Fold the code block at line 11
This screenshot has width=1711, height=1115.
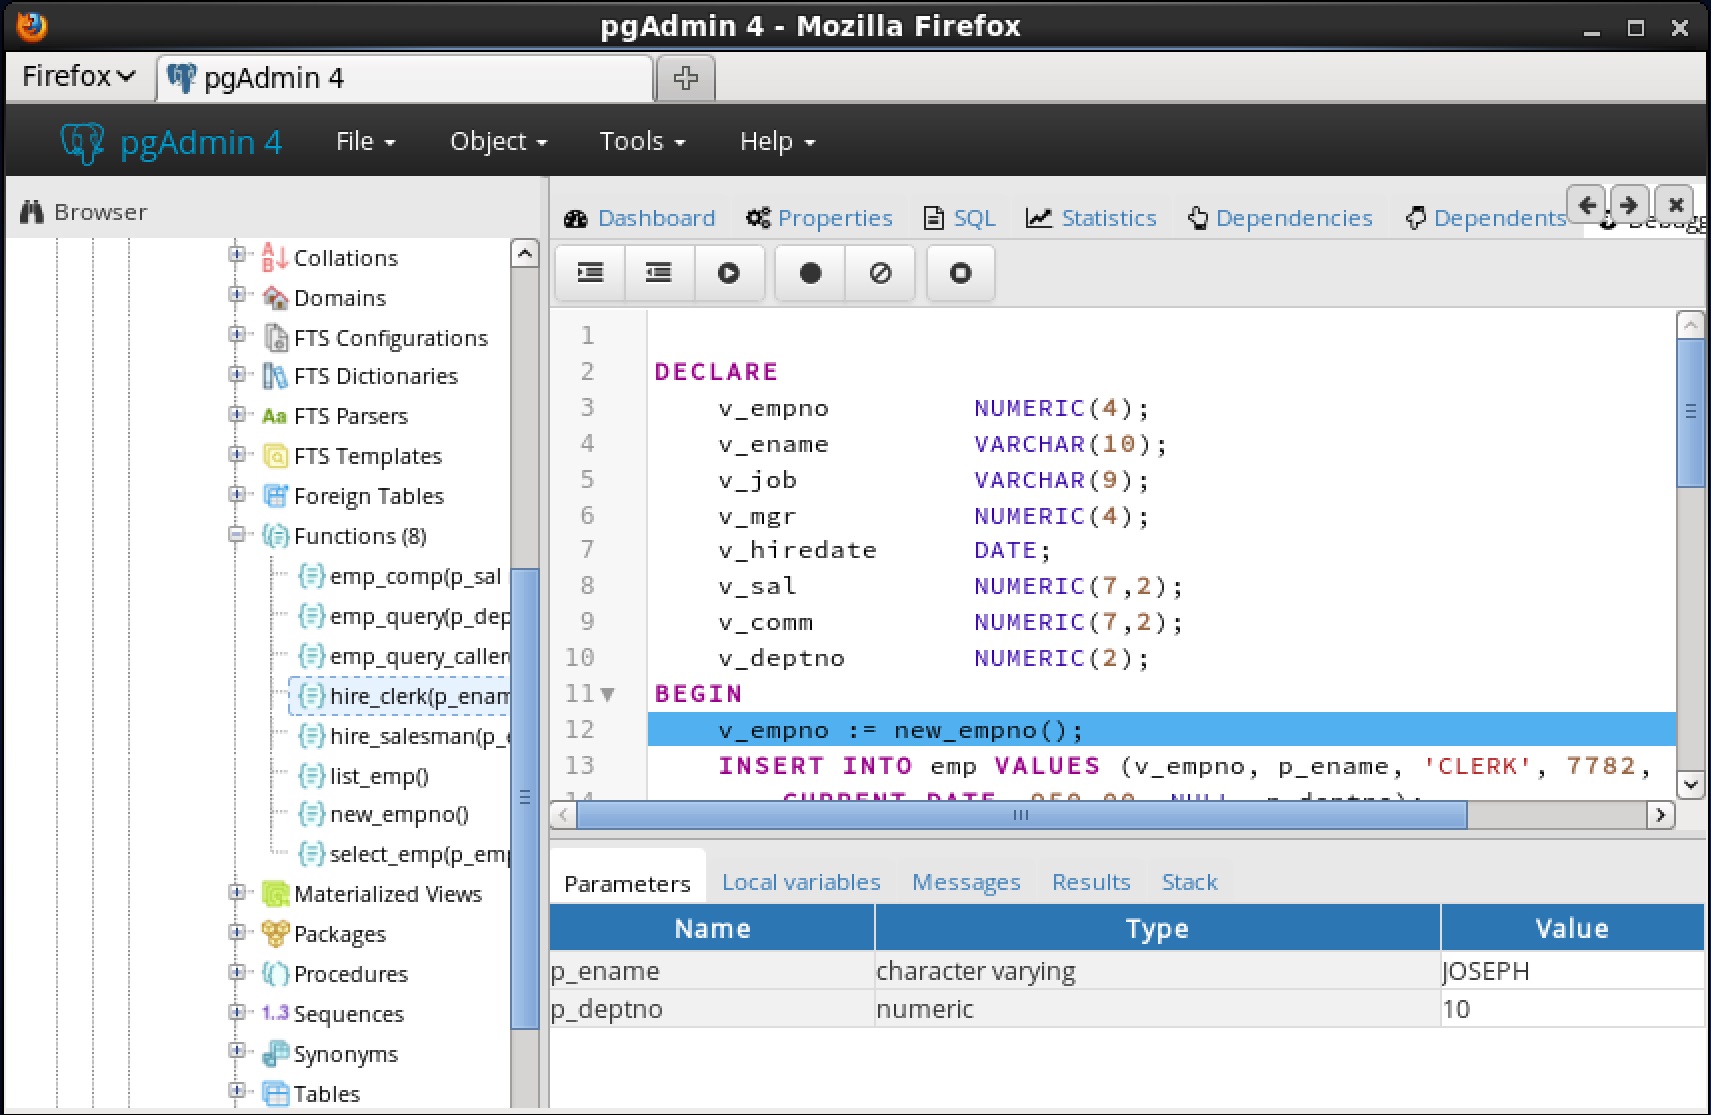(607, 694)
